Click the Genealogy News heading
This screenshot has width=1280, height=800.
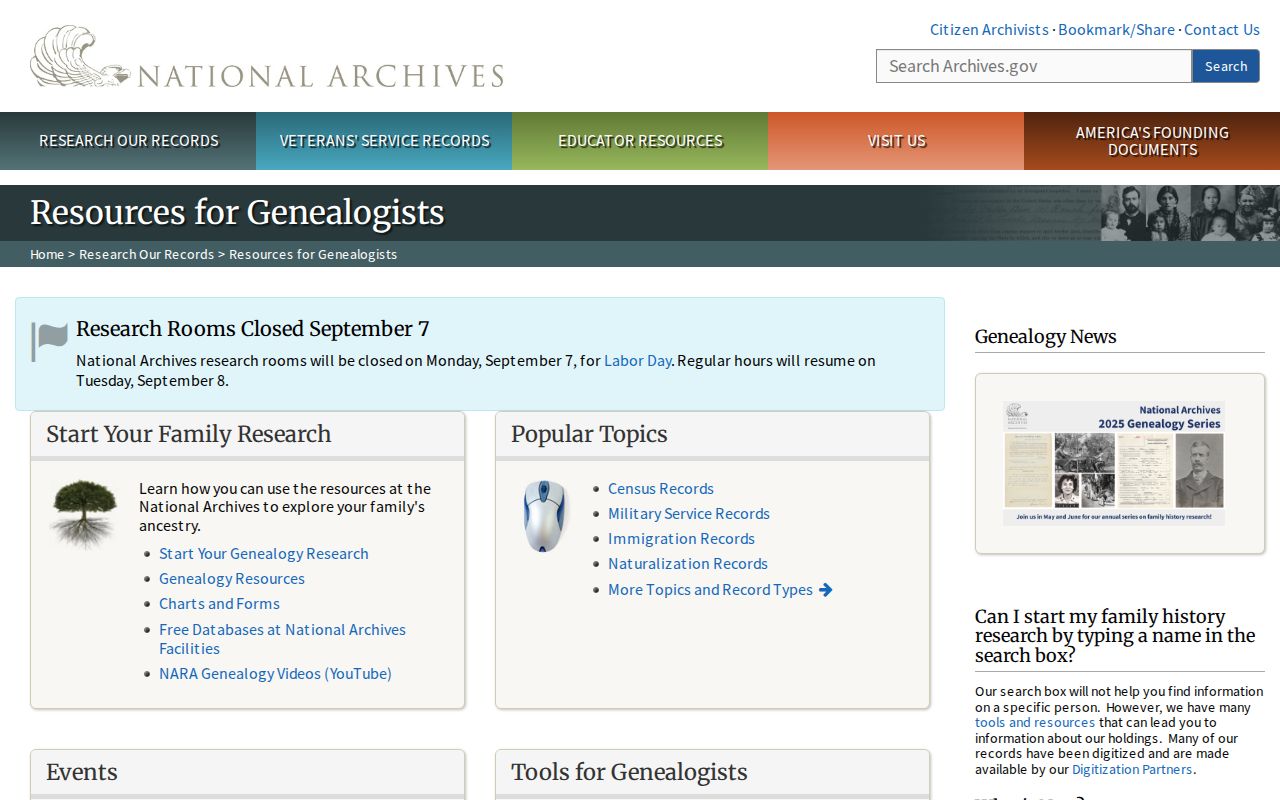[1046, 337]
